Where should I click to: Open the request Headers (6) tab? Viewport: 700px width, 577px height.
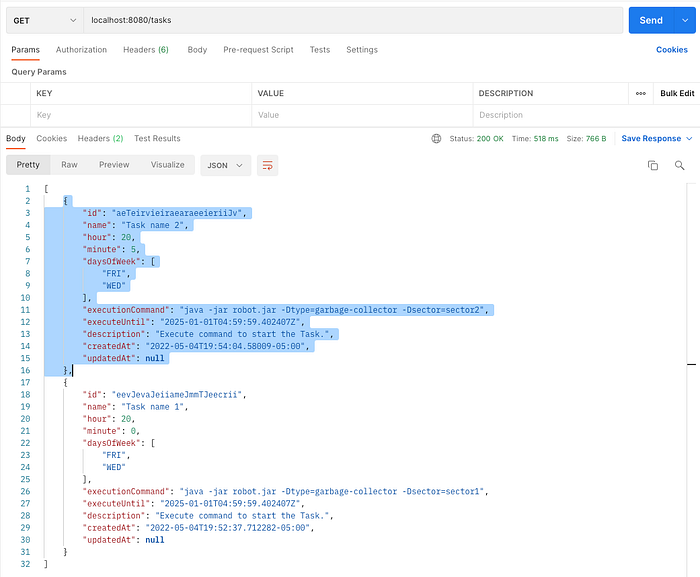pyautogui.click(x=146, y=50)
